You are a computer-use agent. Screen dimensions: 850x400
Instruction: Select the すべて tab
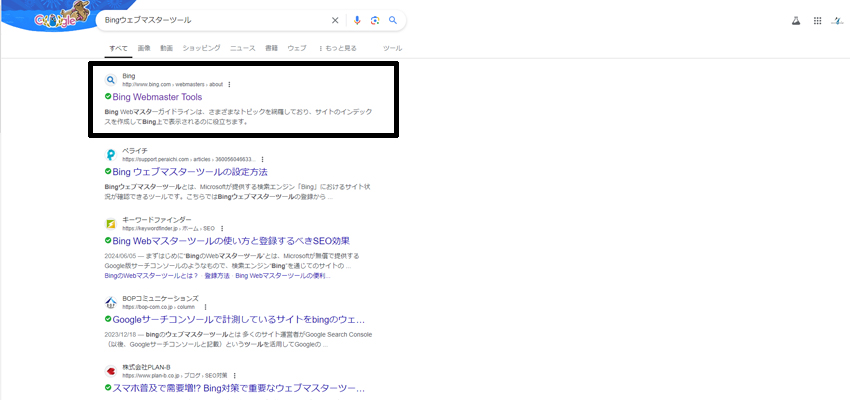click(118, 48)
